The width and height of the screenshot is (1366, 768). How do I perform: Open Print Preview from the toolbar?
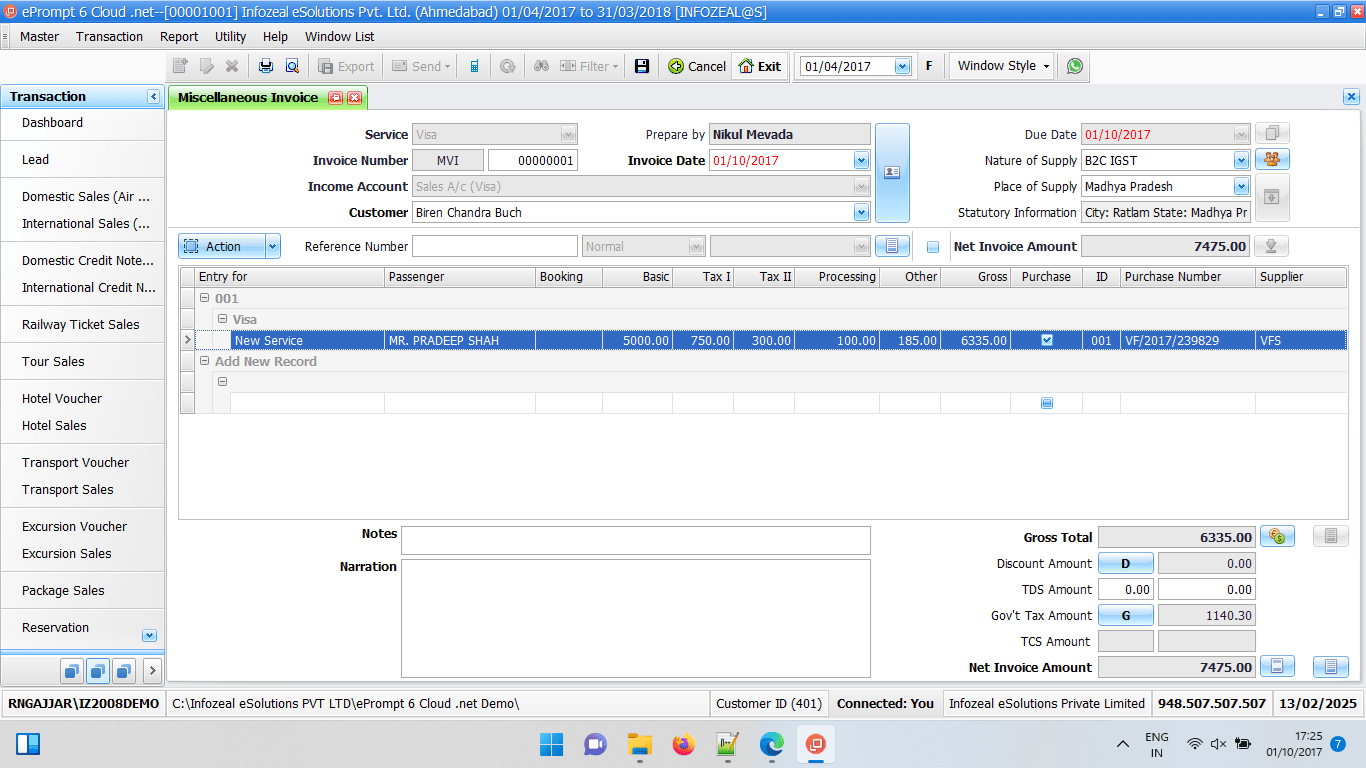pyautogui.click(x=292, y=66)
